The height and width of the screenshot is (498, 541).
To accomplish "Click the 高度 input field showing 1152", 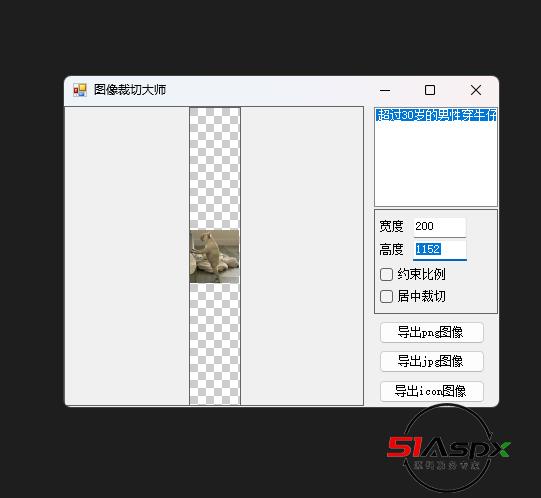I will [440, 249].
